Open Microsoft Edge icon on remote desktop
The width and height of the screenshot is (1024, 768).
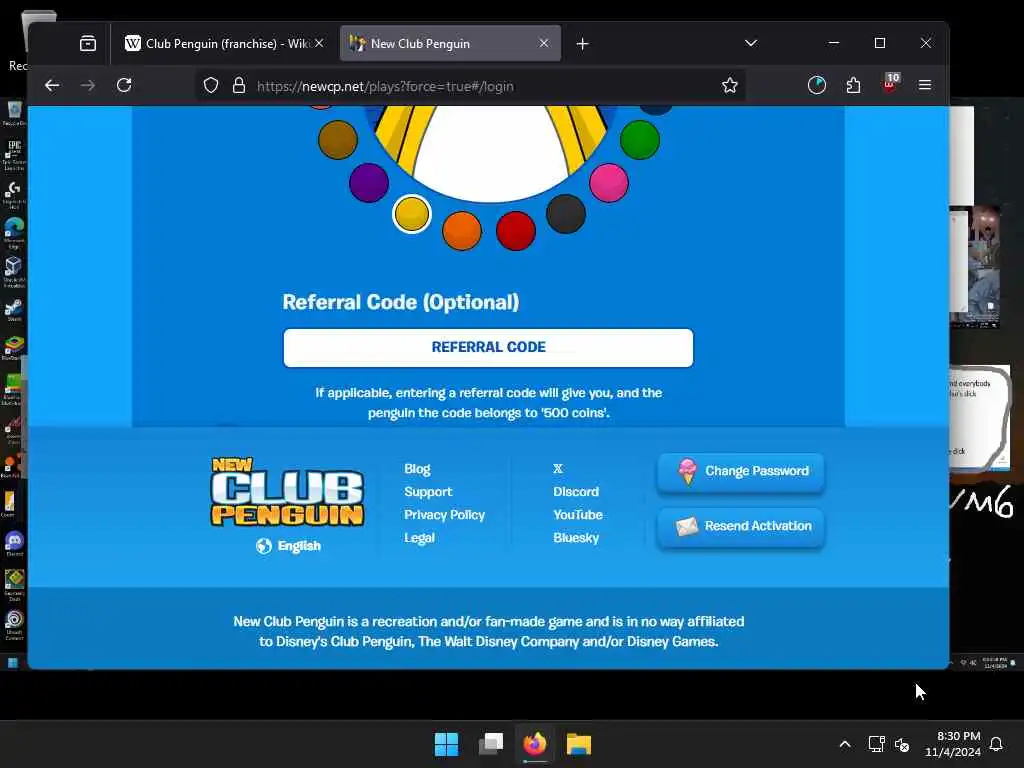pos(14,231)
